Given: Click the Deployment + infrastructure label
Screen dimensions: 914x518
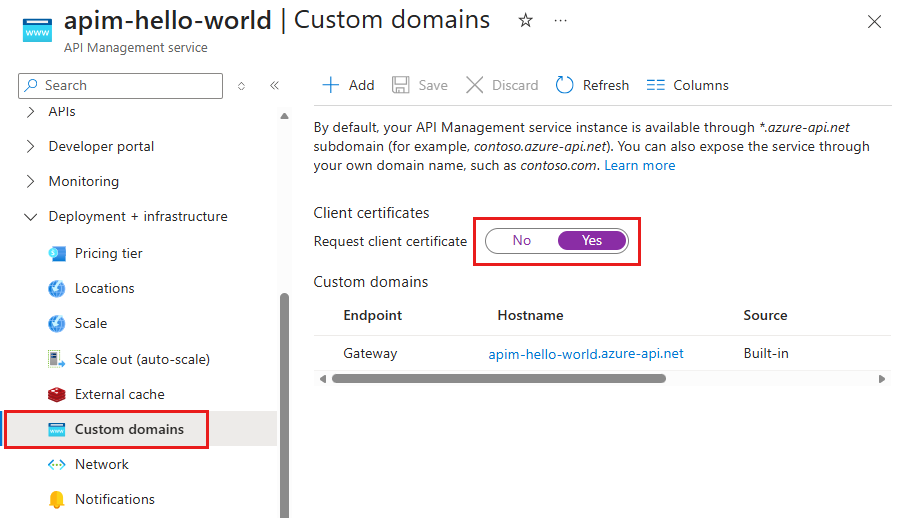Looking at the screenshot, I should pos(138,216).
